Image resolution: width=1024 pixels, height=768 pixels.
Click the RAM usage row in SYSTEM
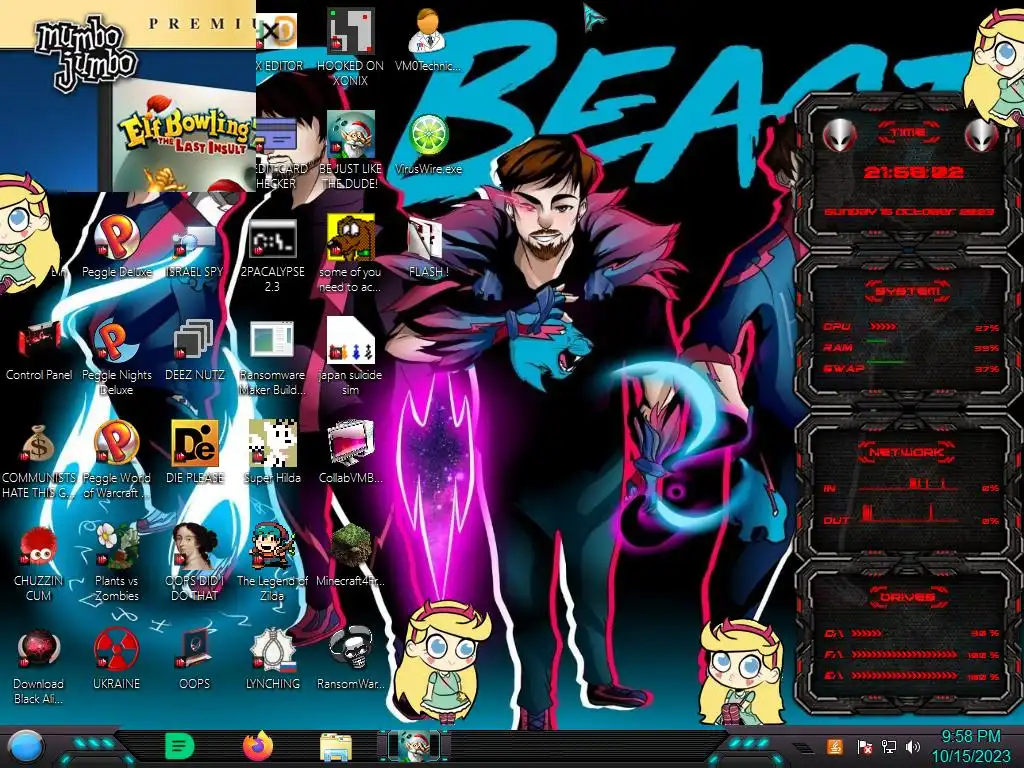(912, 347)
